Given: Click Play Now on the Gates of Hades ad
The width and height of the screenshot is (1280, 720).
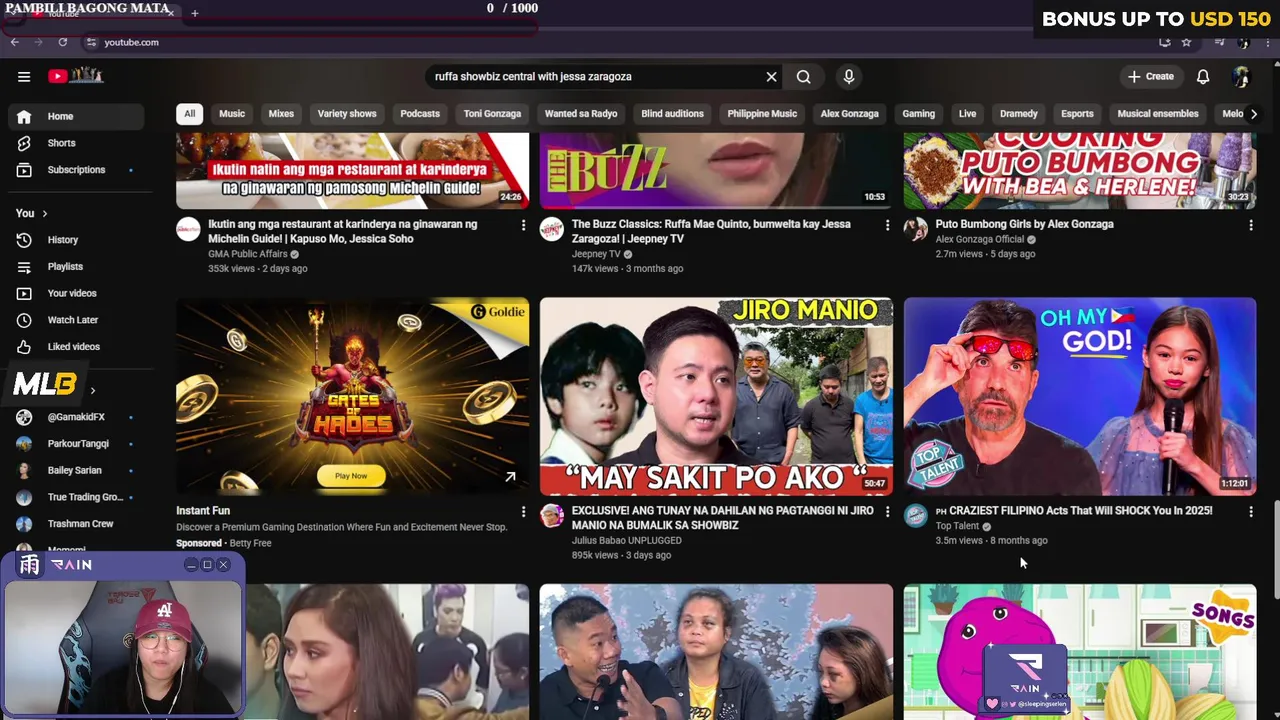Looking at the screenshot, I should tap(351, 476).
